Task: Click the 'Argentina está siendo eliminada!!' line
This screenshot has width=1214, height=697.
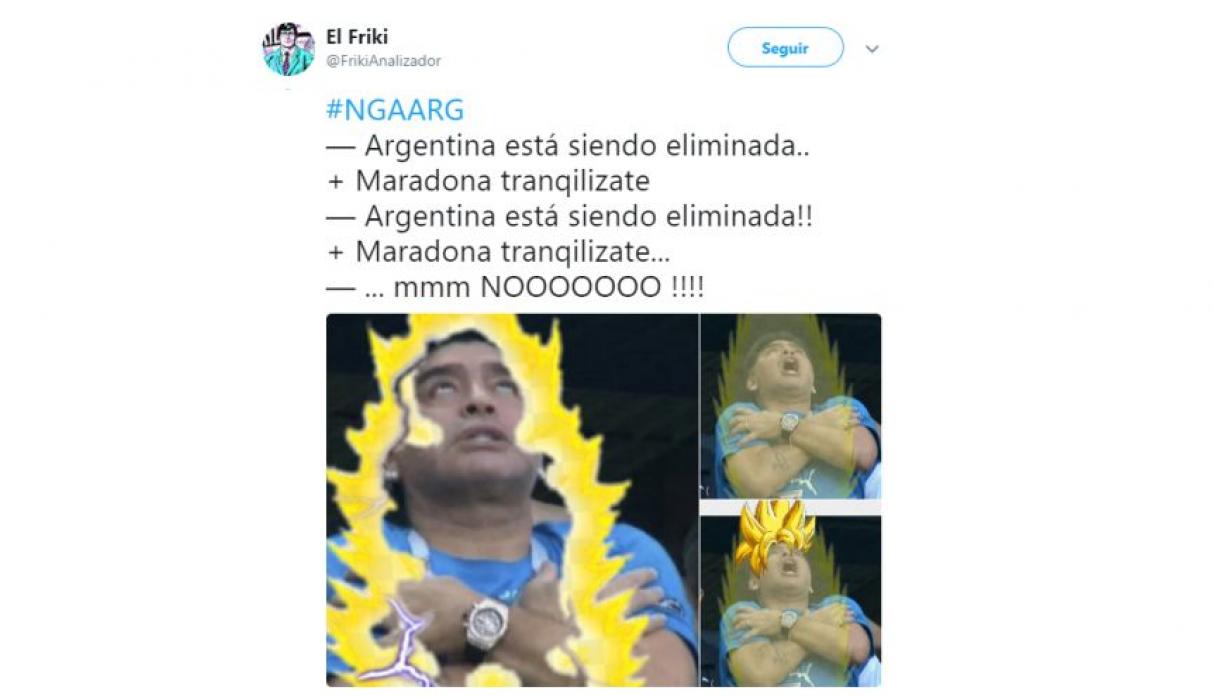Action: (x=569, y=217)
